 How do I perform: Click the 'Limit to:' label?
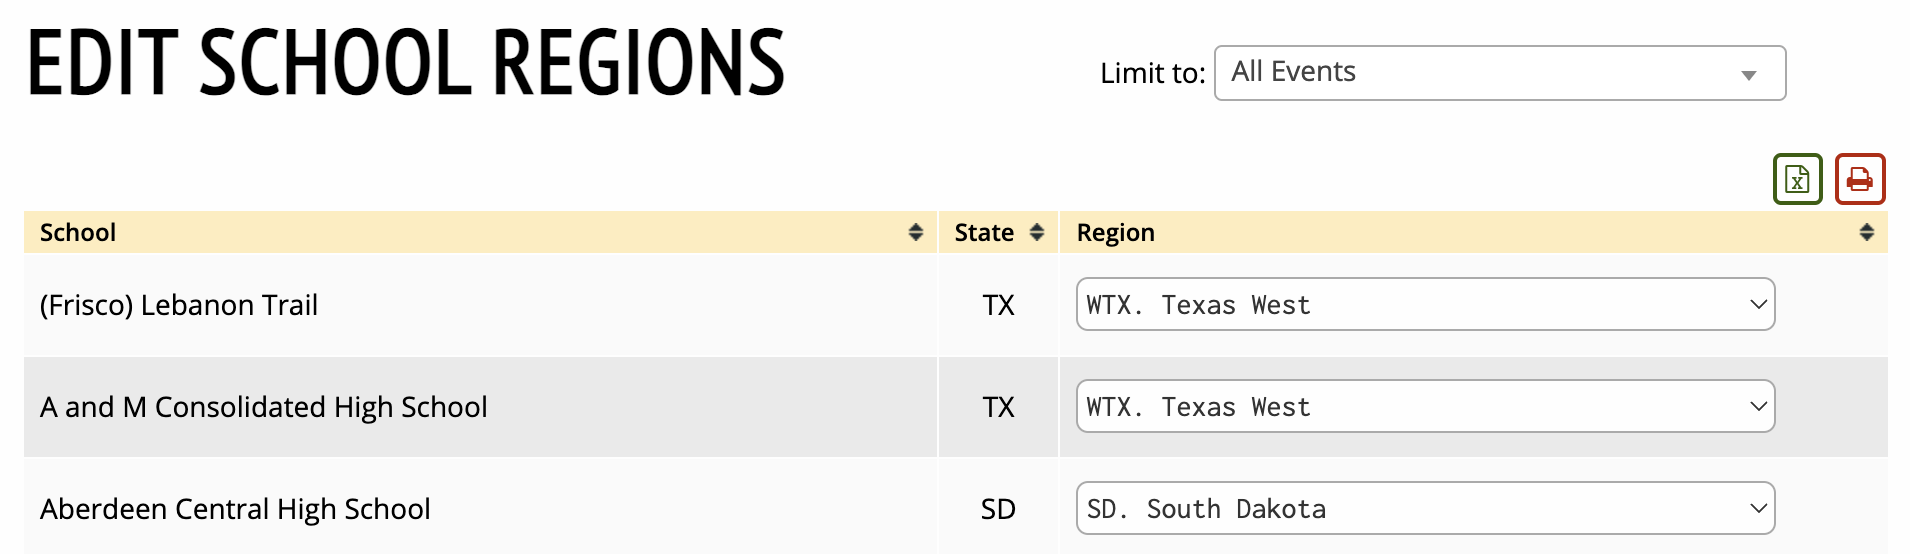1152,73
